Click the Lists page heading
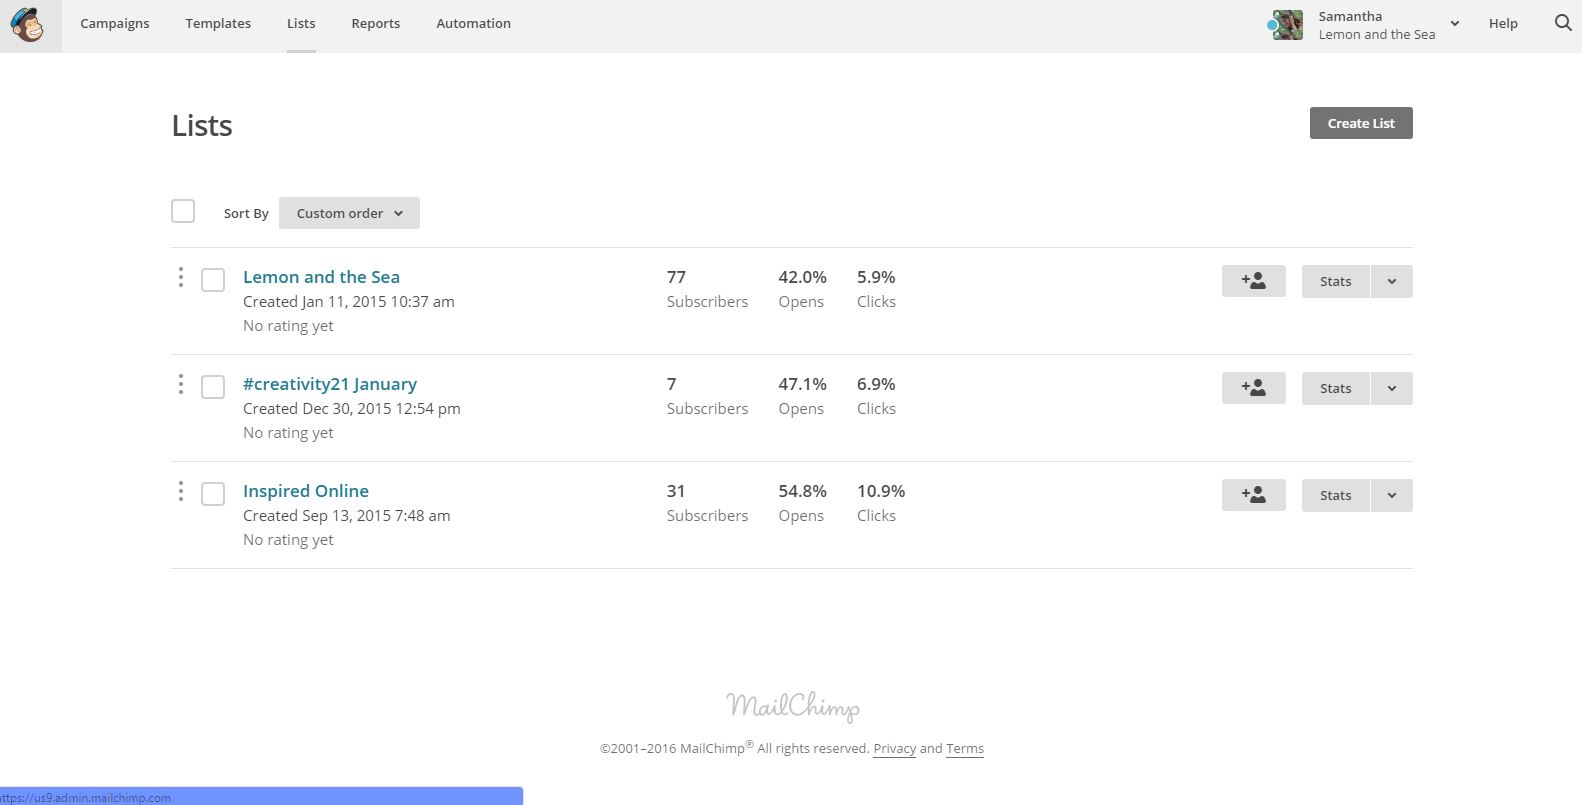 point(202,125)
